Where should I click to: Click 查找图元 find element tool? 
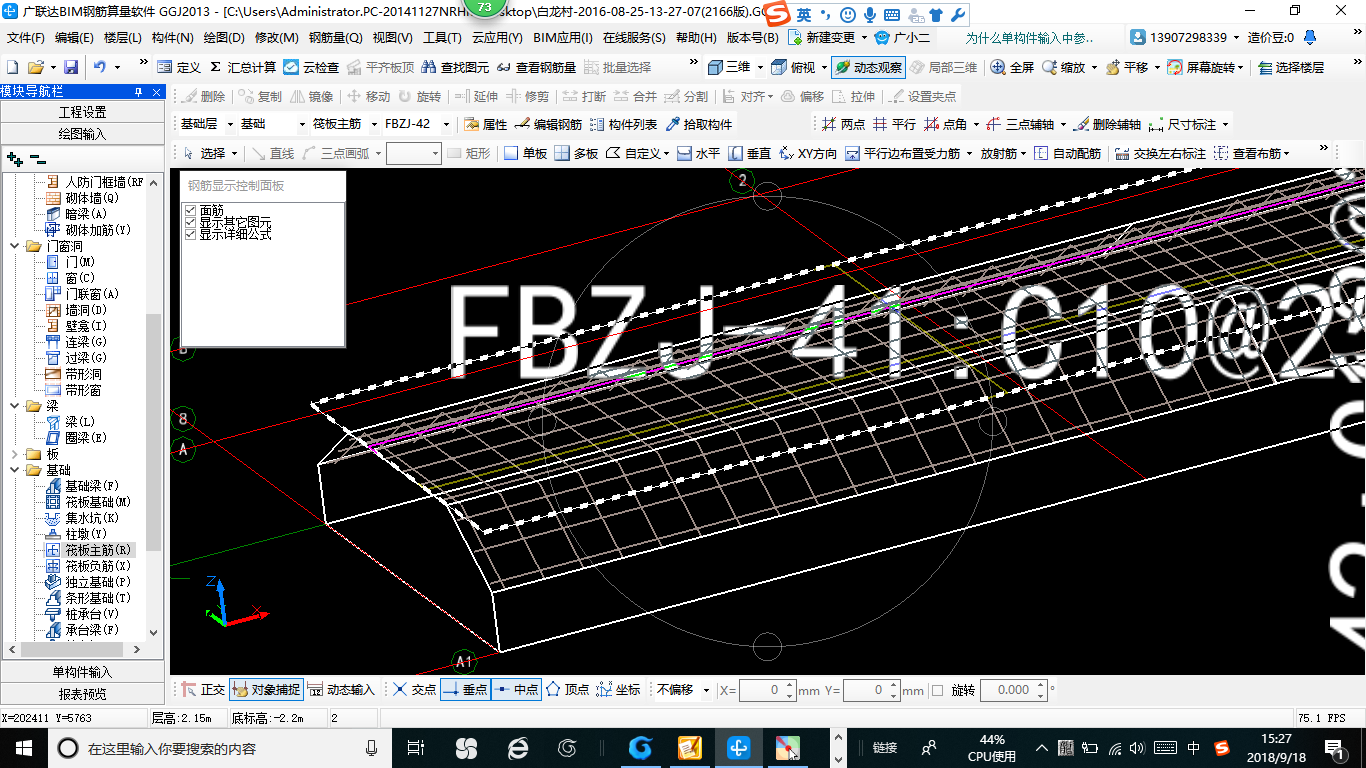click(x=455, y=67)
